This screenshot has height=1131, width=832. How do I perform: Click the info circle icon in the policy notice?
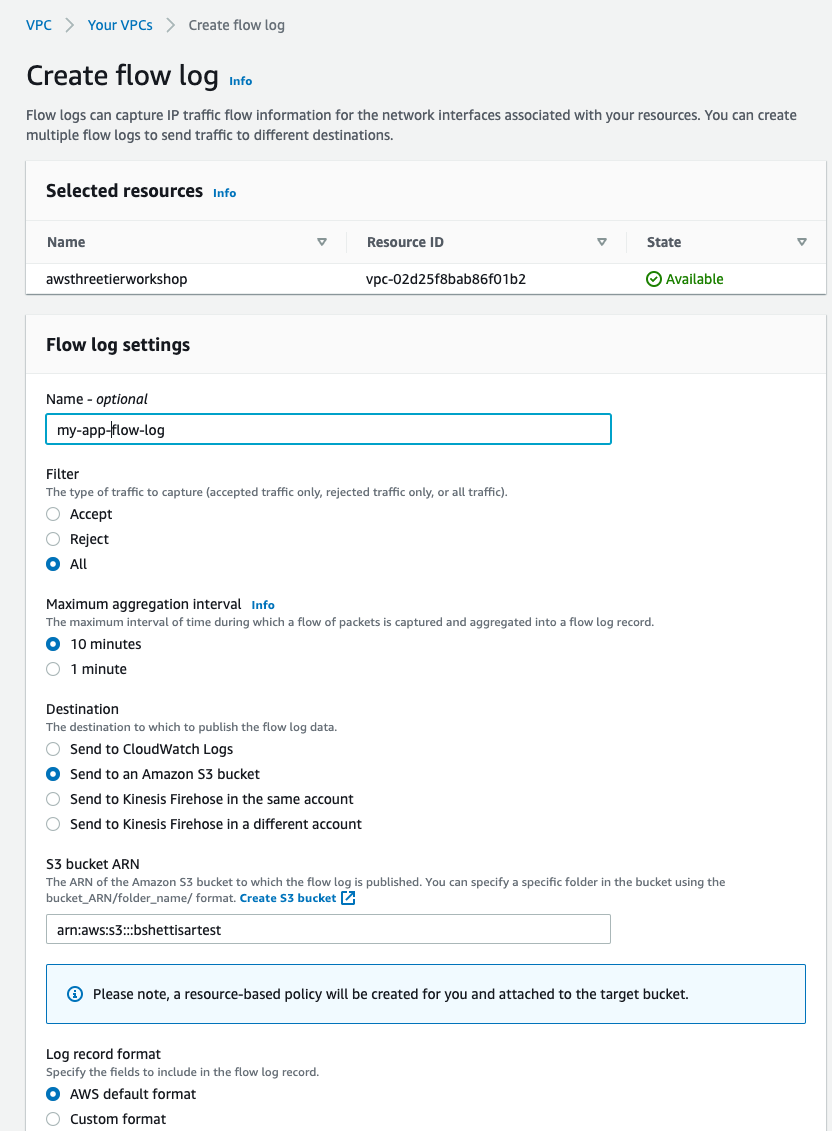[x=74, y=994]
